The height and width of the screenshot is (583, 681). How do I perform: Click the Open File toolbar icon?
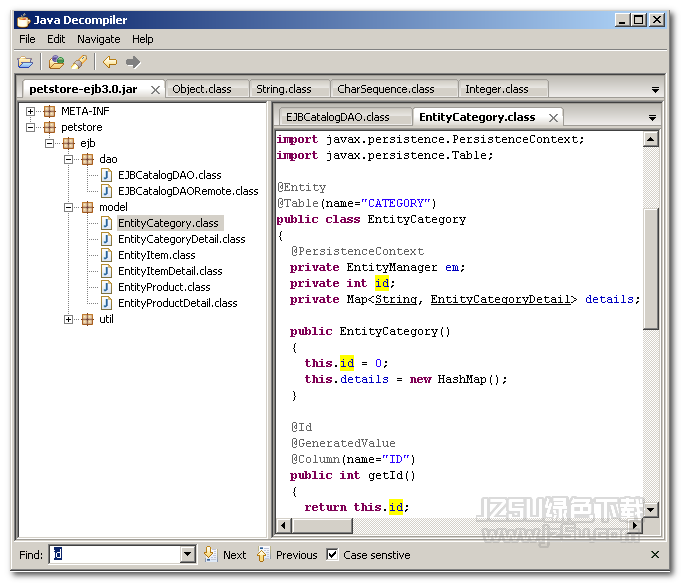point(25,62)
